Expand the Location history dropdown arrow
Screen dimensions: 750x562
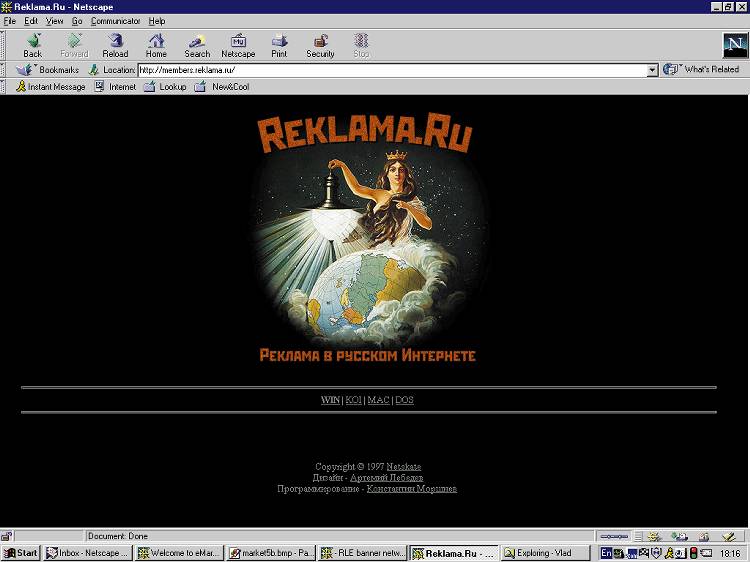click(652, 70)
